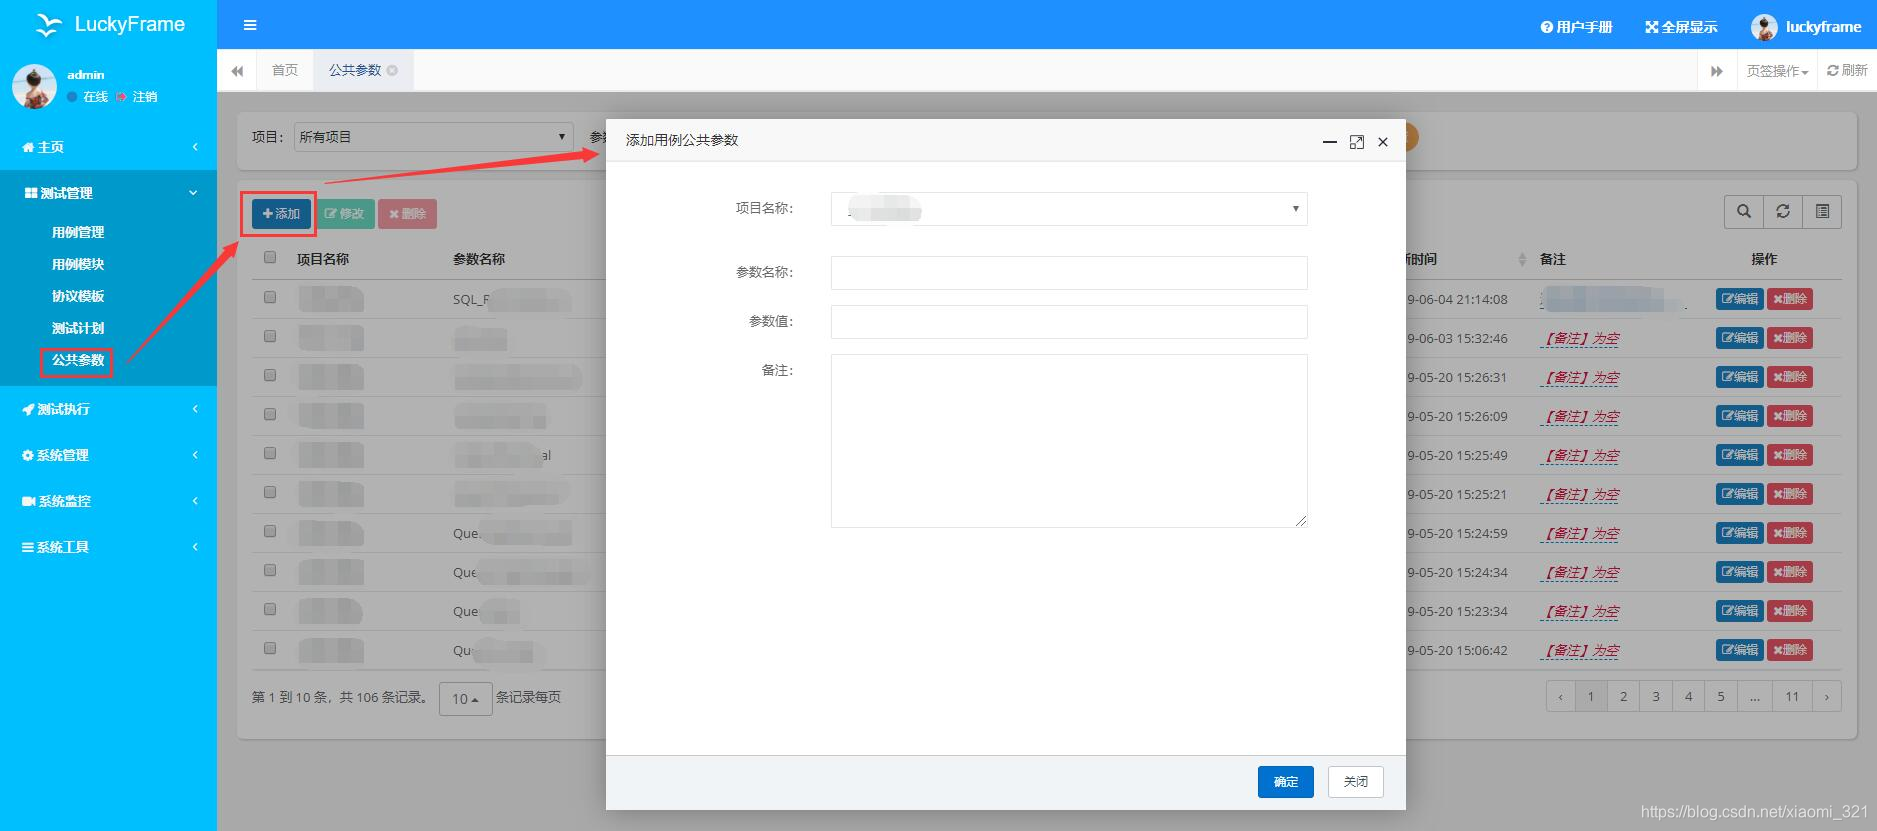Click the 刷新 refresh tab button
The width and height of the screenshot is (1877, 831).
1847,70
